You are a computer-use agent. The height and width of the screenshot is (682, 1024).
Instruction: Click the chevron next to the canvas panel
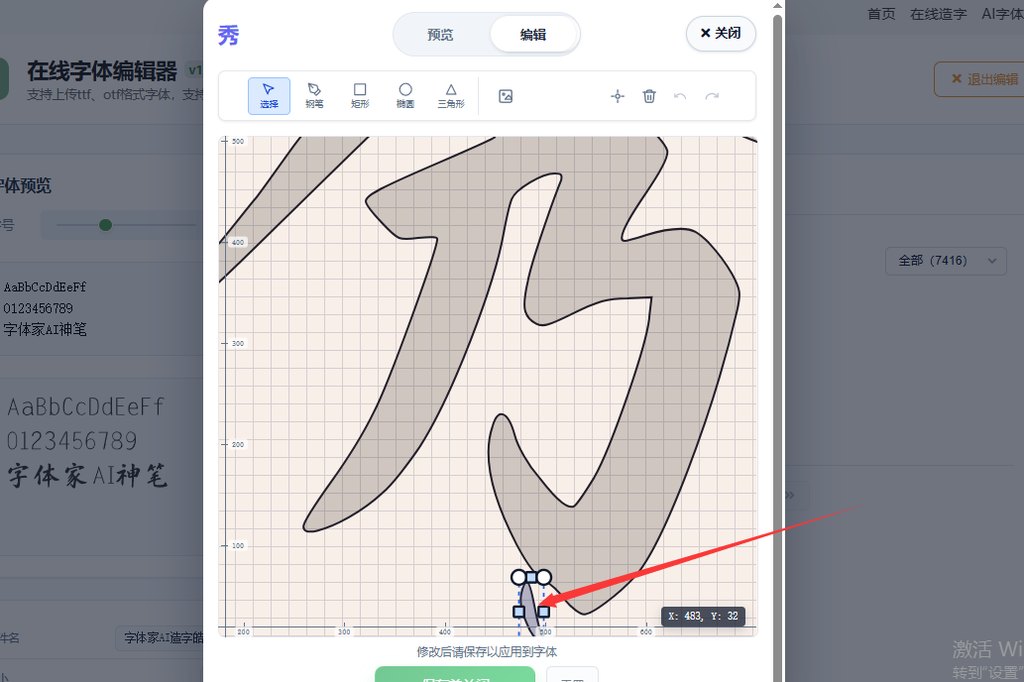(789, 494)
